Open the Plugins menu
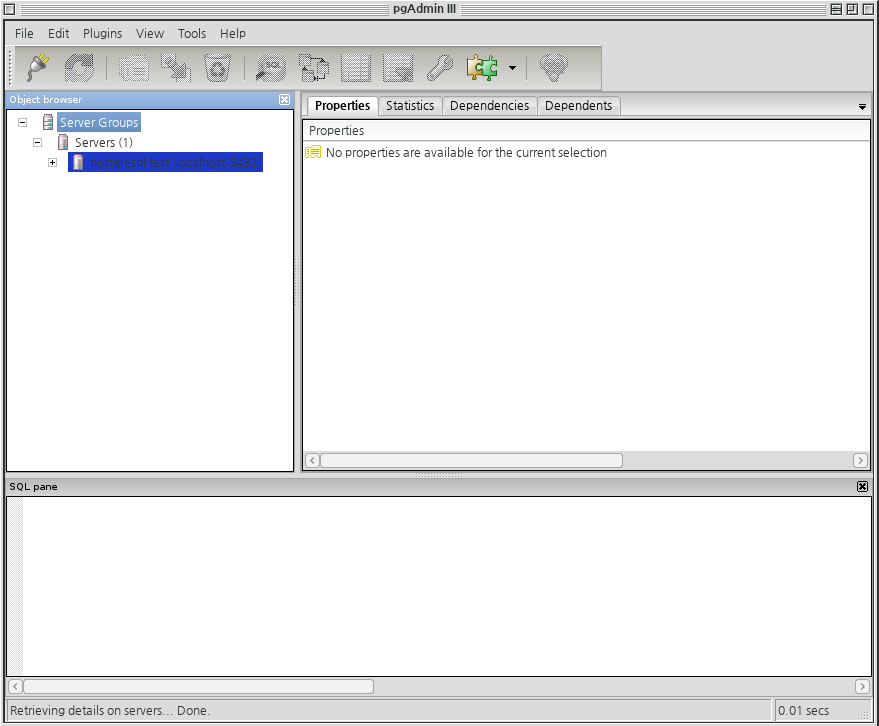Image resolution: width=879 pixels, height=726 pixels. pyautogui.click(x=103, y=34)
